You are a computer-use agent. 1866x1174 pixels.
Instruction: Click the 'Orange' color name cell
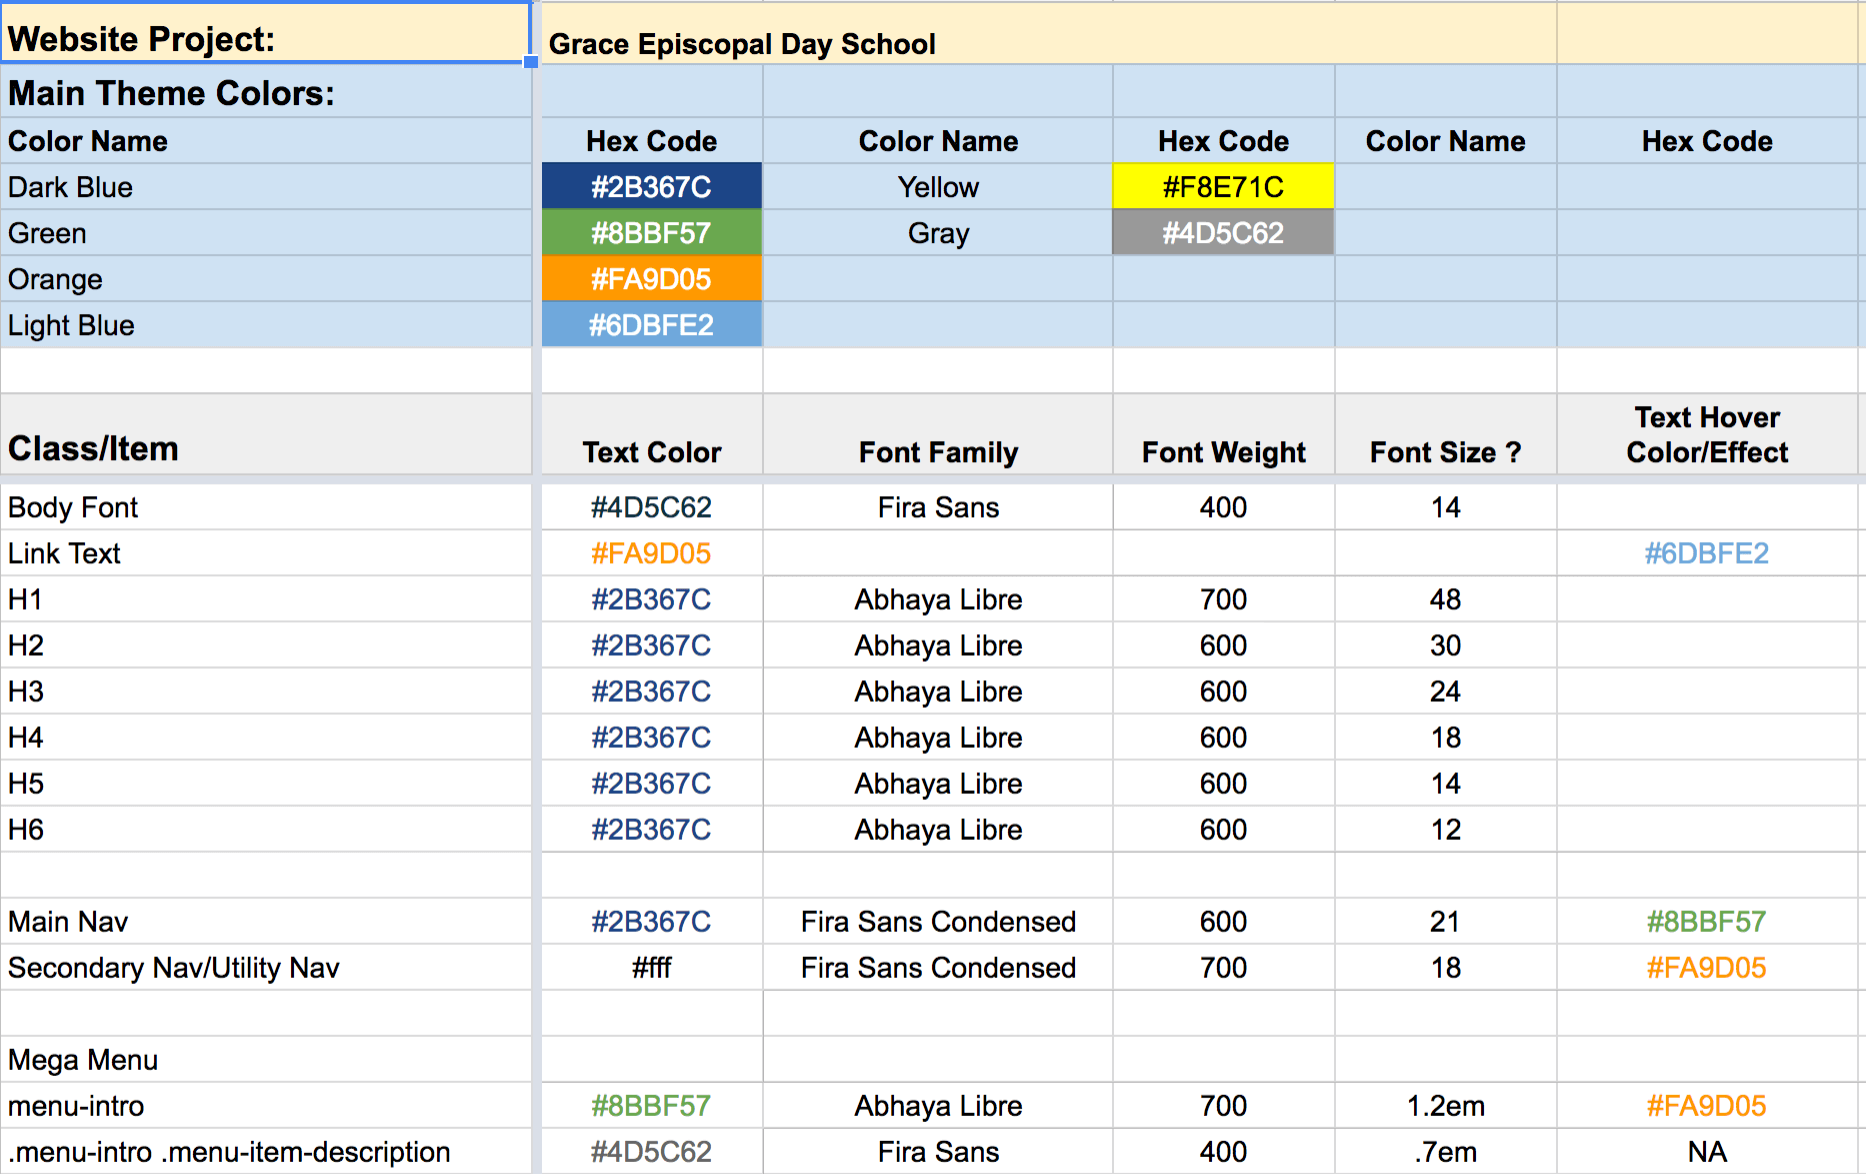(266, 279)
